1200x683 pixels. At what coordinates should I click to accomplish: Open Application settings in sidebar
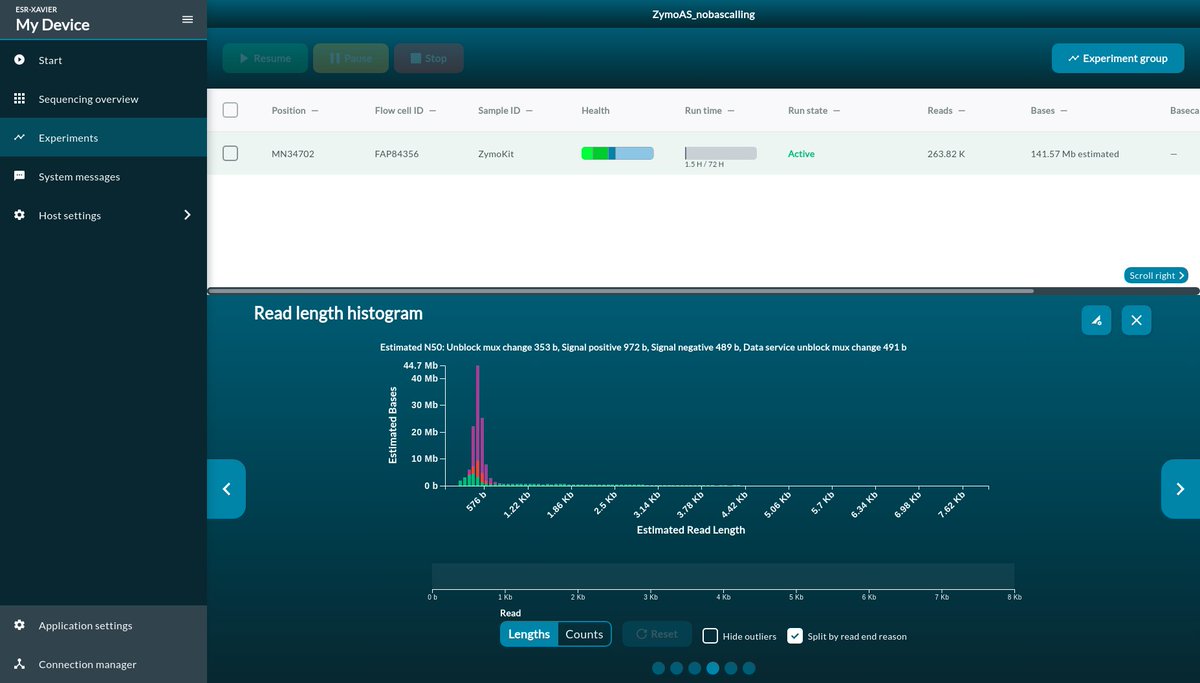point(103,625)
